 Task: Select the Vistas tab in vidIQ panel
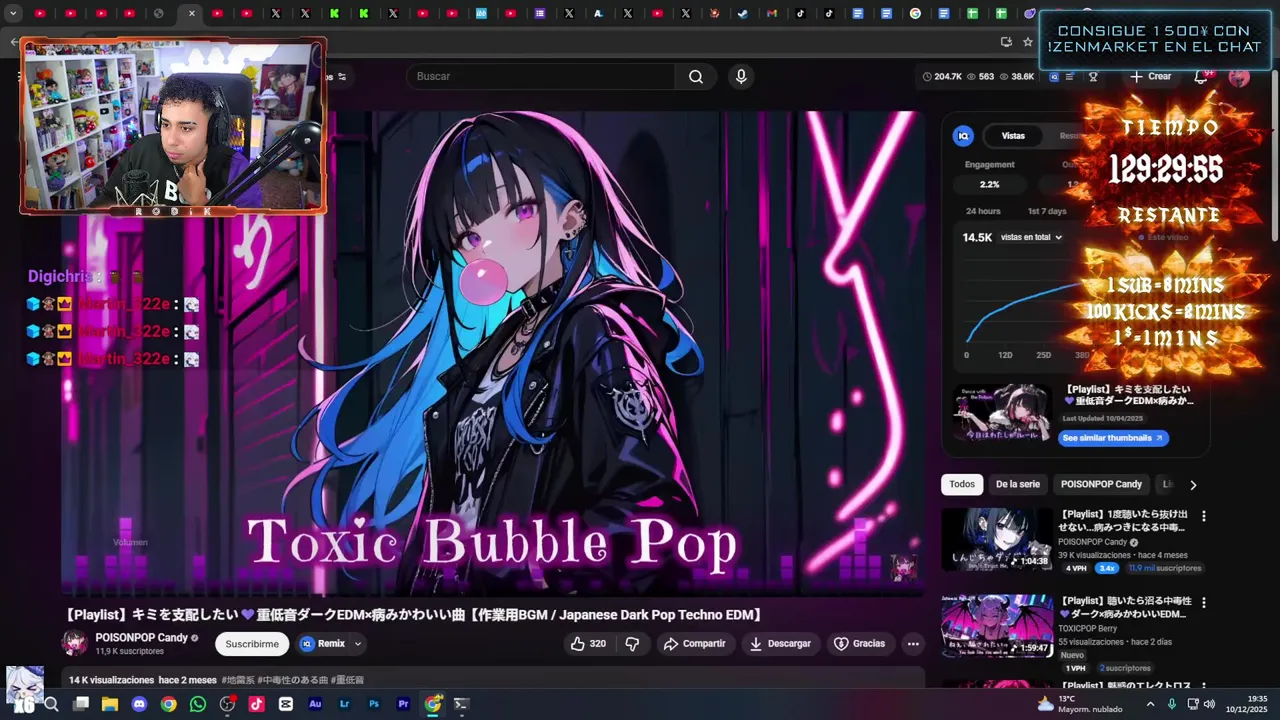click(x=1013, y=136)
